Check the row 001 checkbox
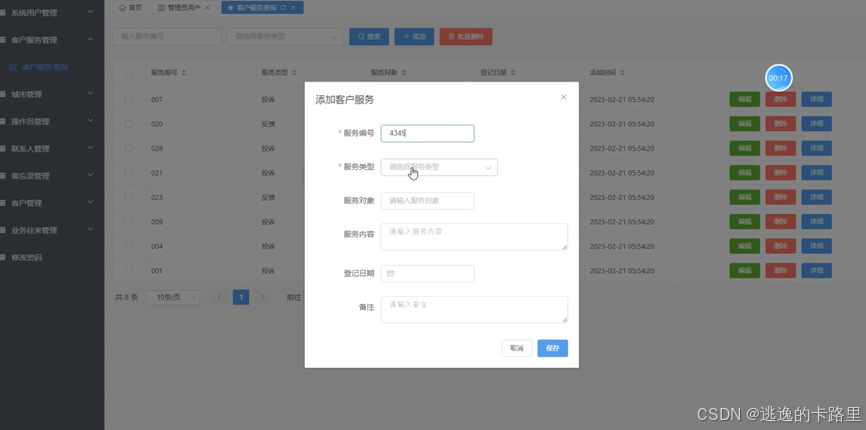The height and width of the screenshot is (430, 866). click(129, 270)
